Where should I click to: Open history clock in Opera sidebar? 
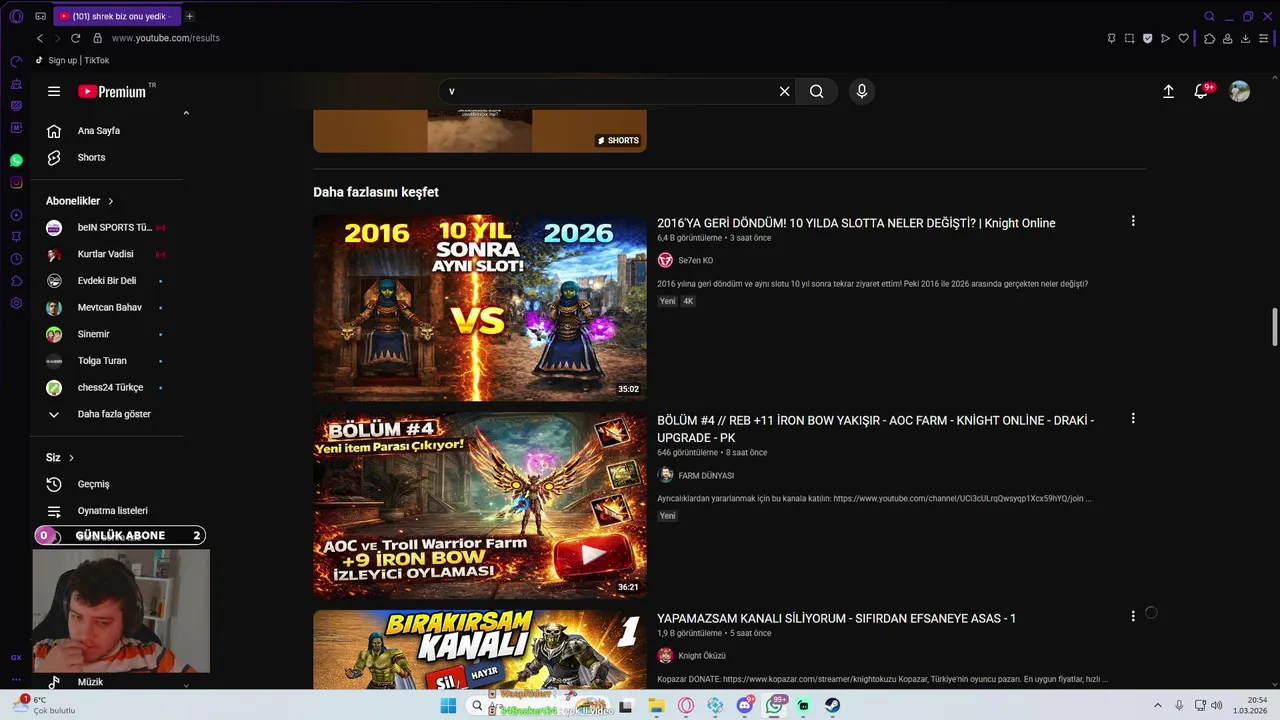click(16, 259)
